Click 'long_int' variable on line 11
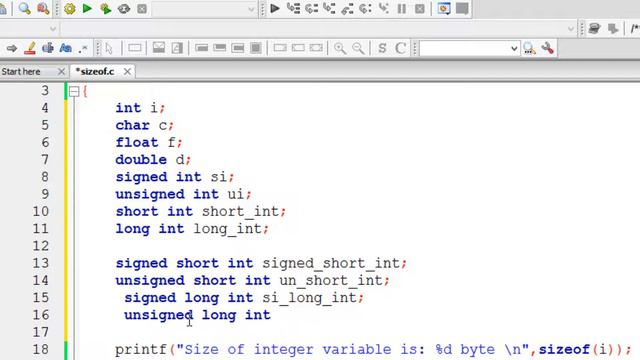This screenshot has width=640, height=360. pyautogui.click(x=227, y=229)
